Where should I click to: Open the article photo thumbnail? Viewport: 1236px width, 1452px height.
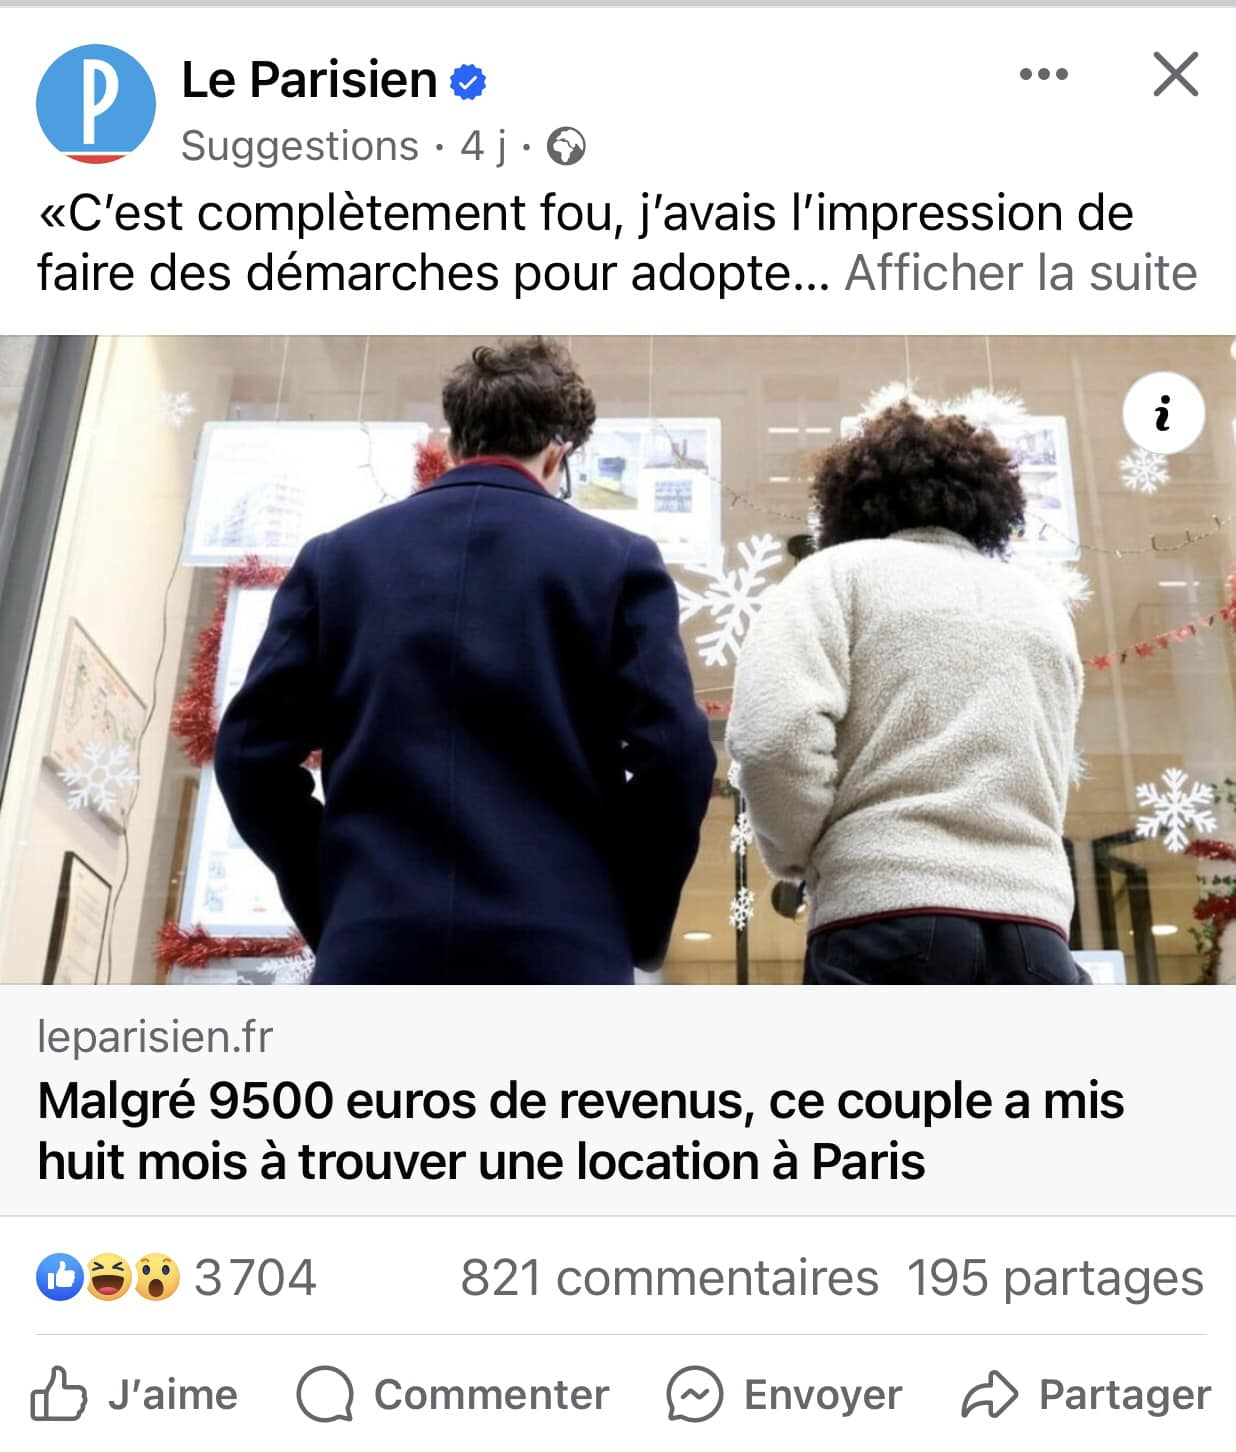pos(618,660)
